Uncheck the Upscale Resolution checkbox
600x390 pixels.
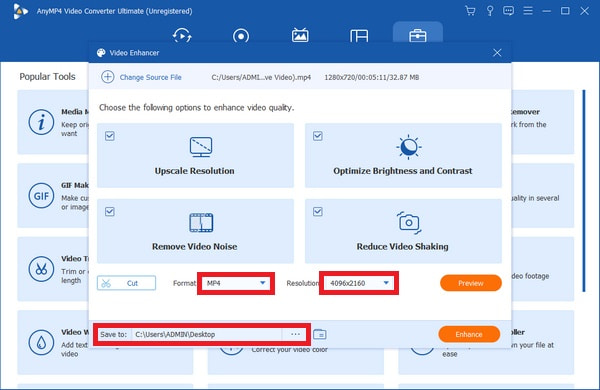(110, 136)
